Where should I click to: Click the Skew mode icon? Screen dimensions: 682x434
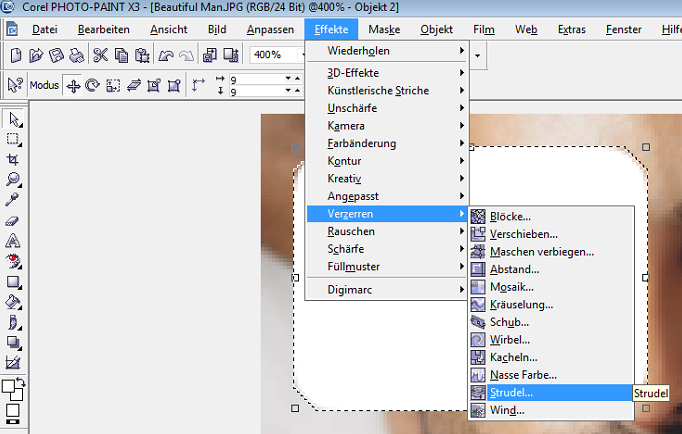[x=134, y=85]
